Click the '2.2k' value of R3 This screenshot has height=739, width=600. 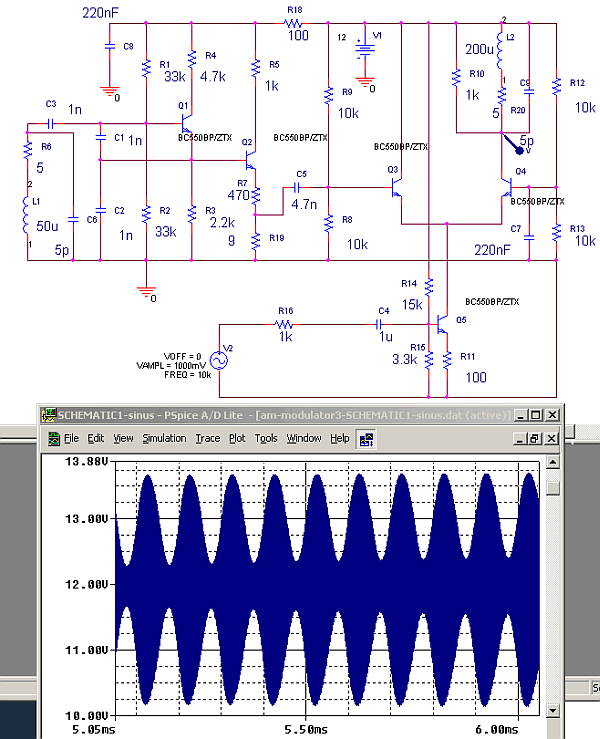click(x=222, y=222)
